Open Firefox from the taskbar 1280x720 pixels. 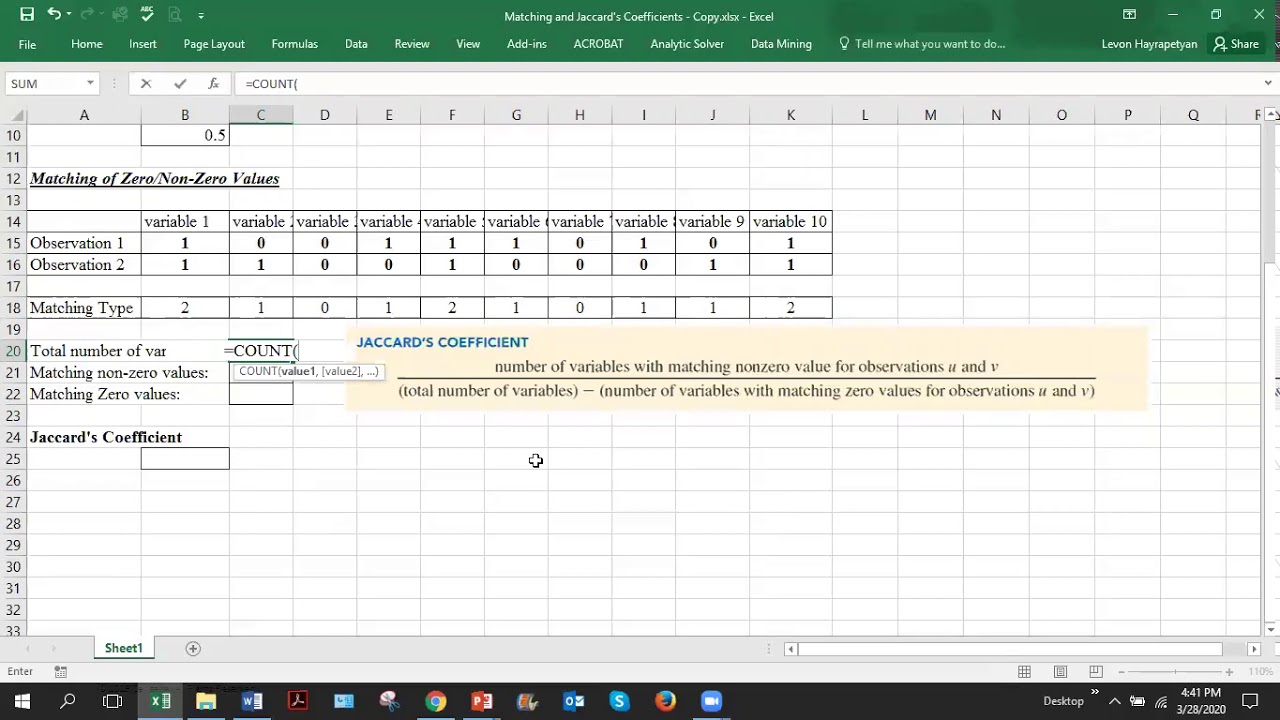pyautogui.click(x=665, y=701)
